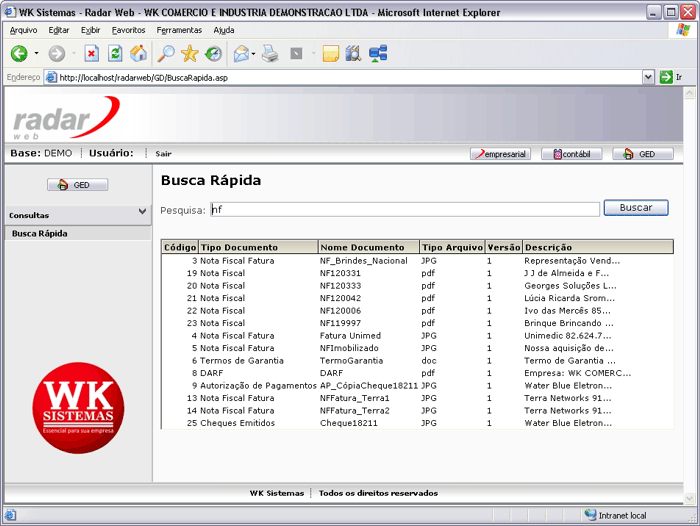Click into the Pesquisa search field
Screen dimensions: 700x526
point(404,209)
